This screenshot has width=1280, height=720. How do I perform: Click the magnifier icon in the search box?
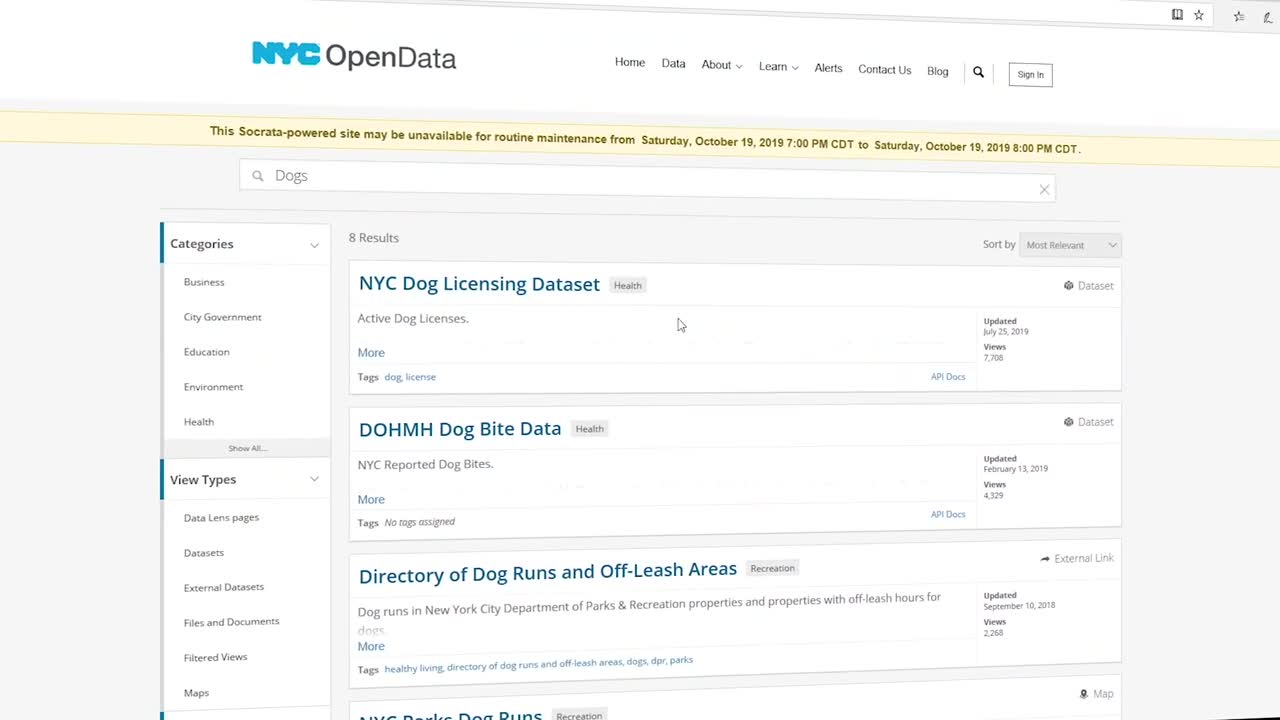(258, 176)
